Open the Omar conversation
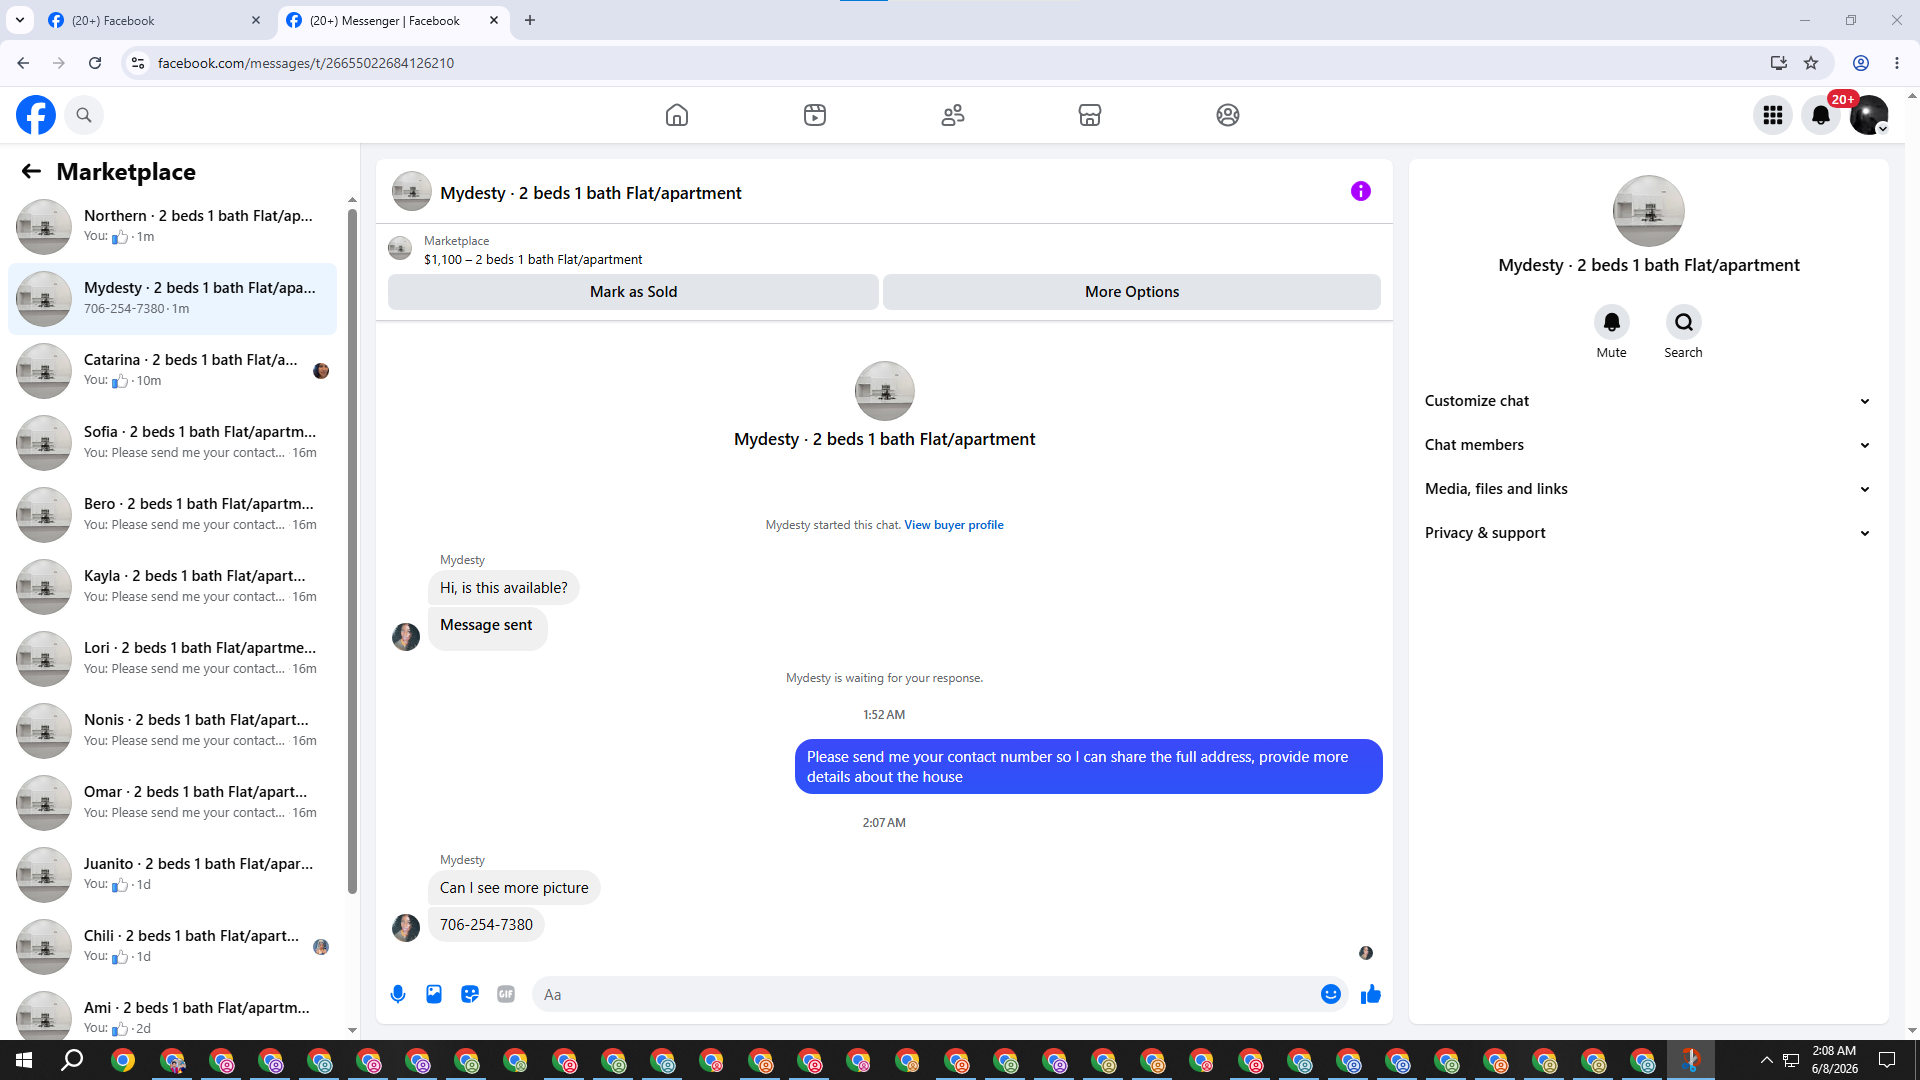Image resolution: width=1920 pixels, height=1080 pixels. pos(172,803)
